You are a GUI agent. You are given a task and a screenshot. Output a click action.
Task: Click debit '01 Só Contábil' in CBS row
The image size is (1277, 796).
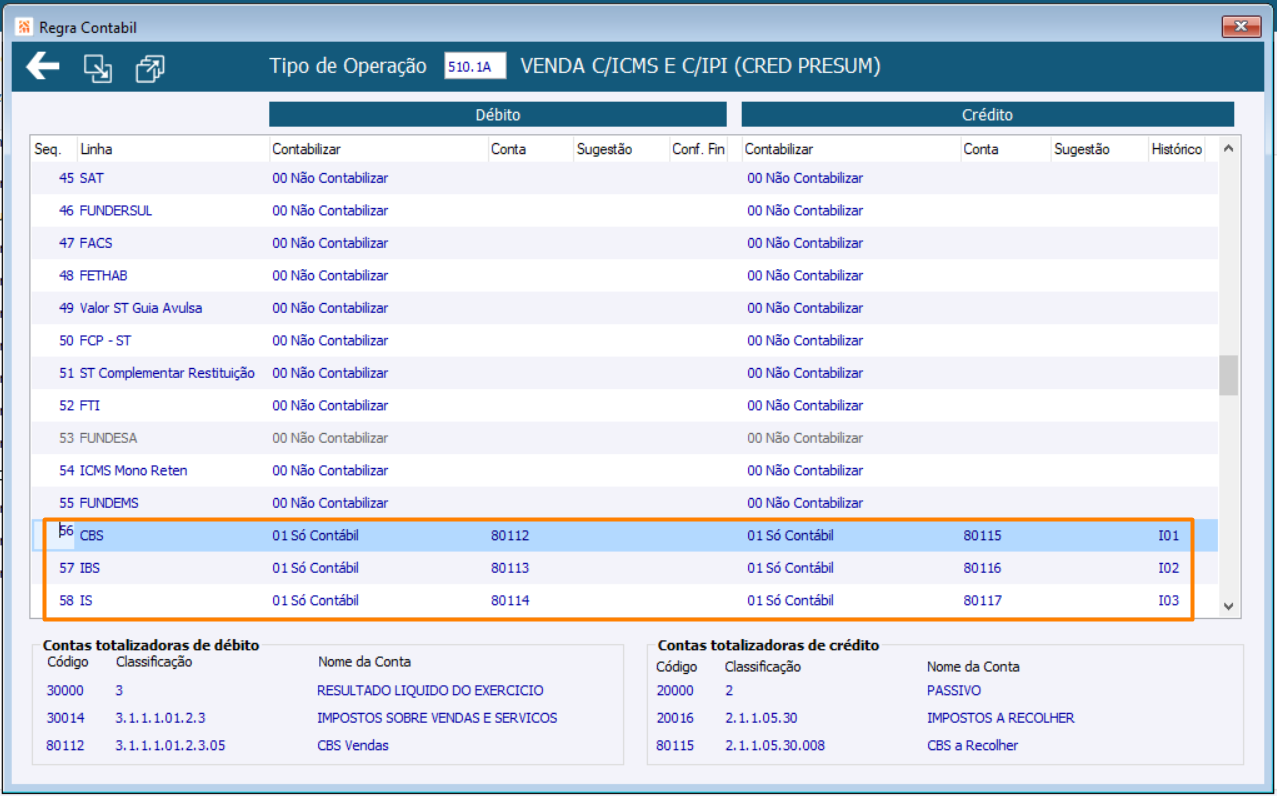315,536
